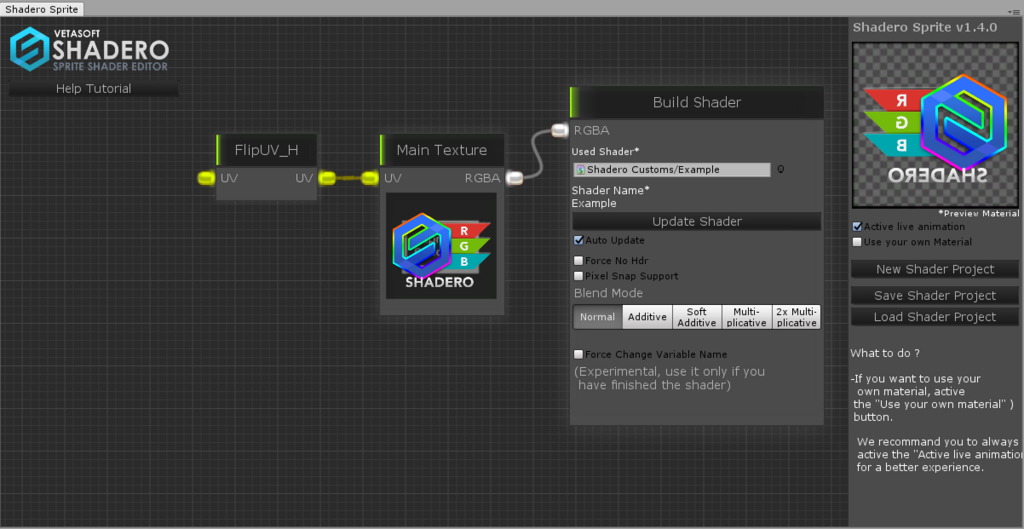
Task: Click the Experimental warning text
Action: 669,379
